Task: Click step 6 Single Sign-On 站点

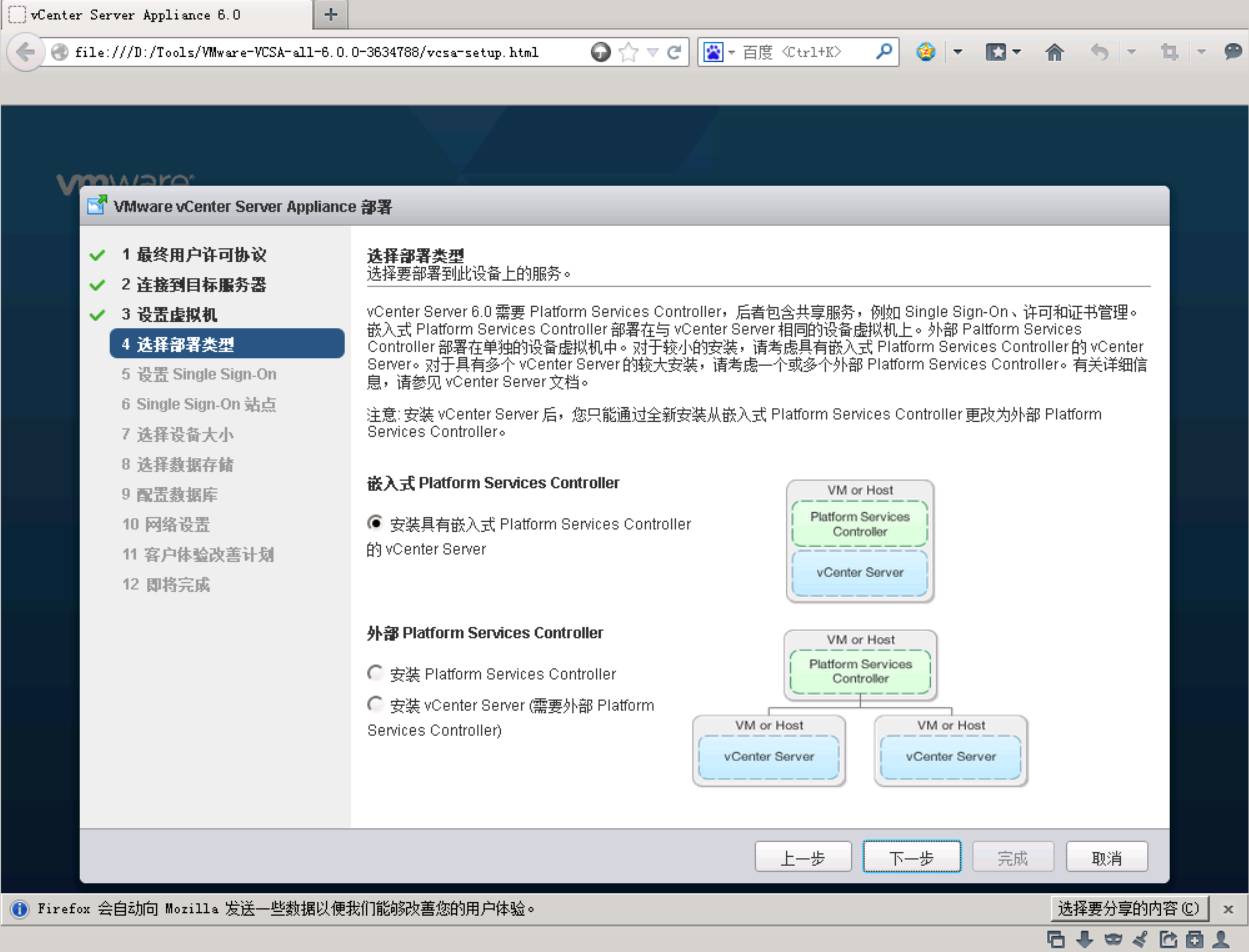Action: [x=199, y=404]
